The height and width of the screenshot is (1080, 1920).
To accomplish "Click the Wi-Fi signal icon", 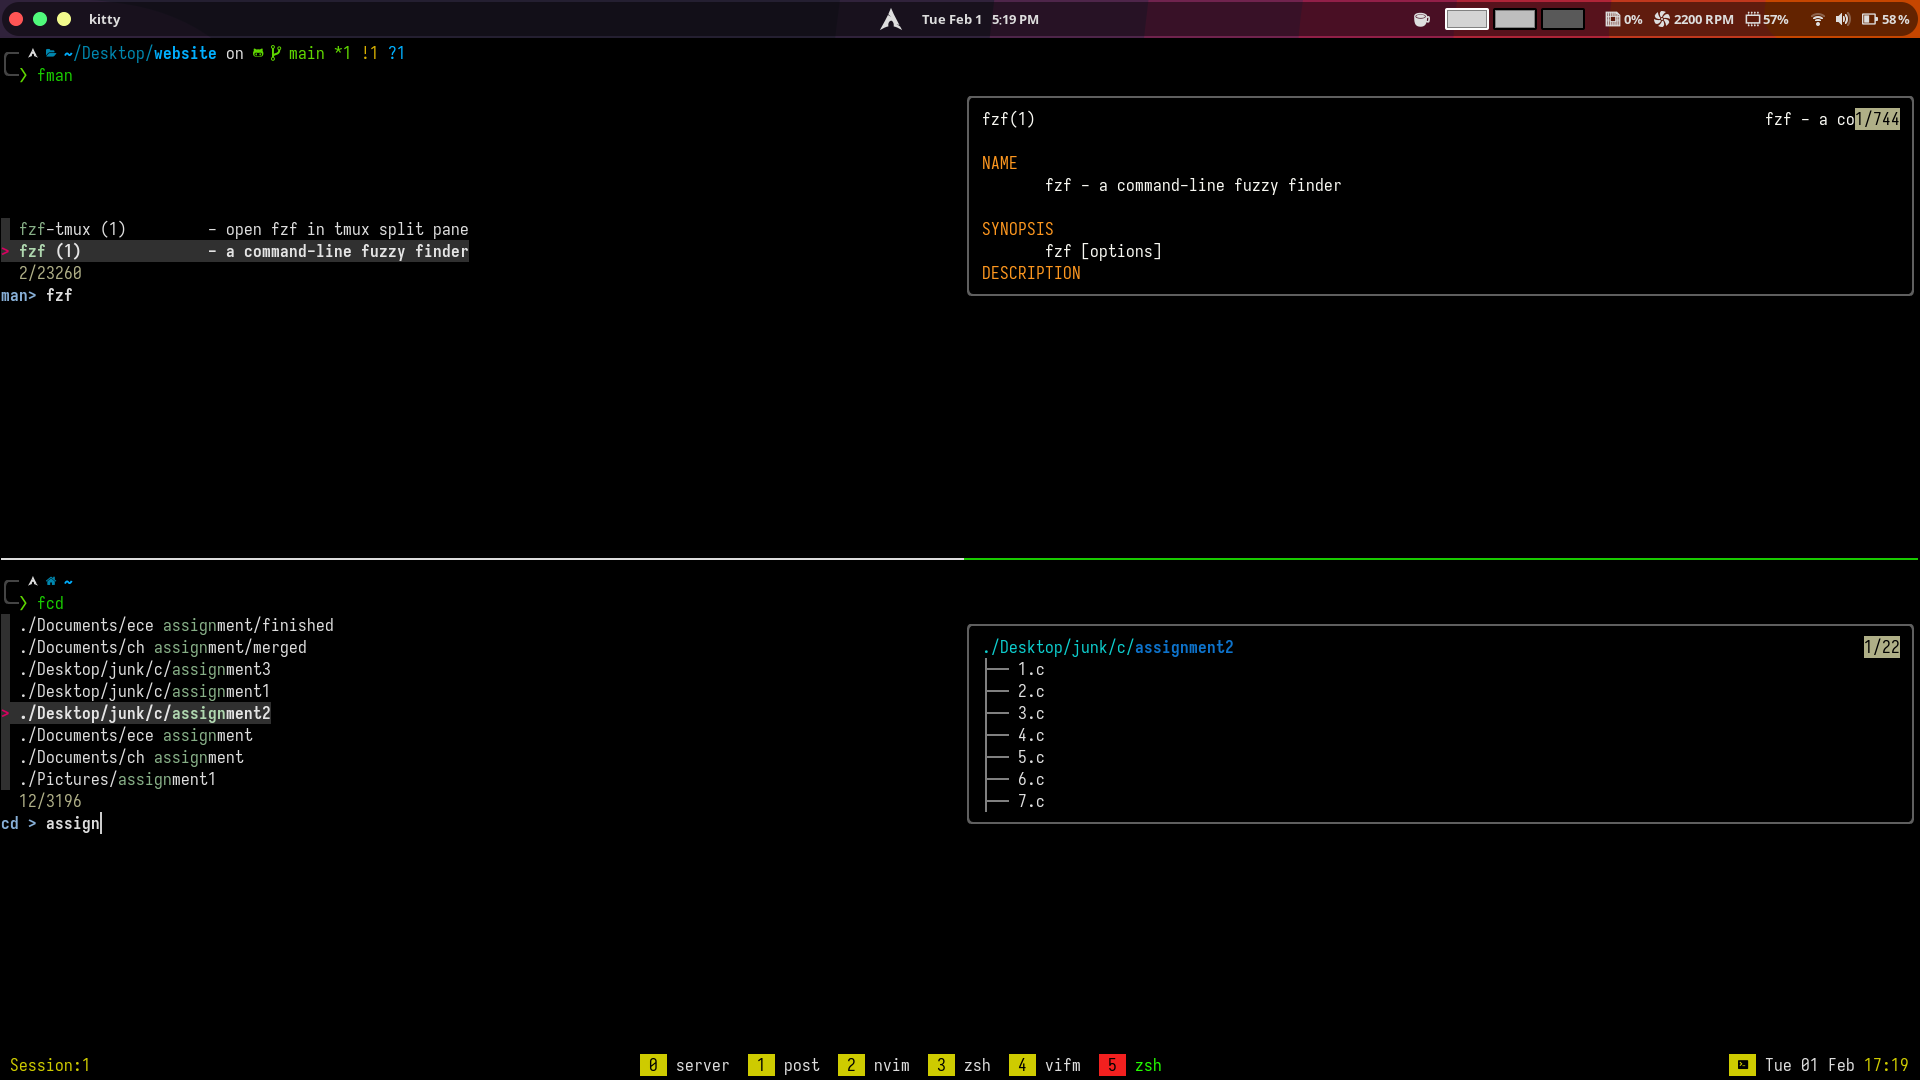I will tap(1817, 19).
